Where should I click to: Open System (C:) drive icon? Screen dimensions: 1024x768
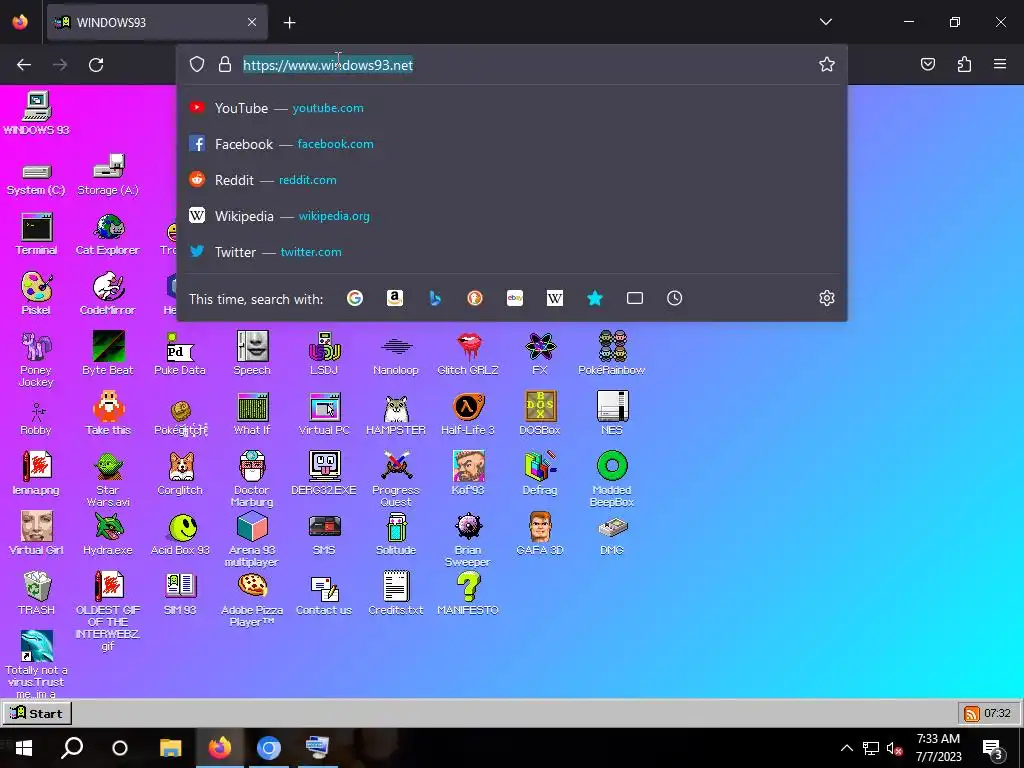[37, 172]
